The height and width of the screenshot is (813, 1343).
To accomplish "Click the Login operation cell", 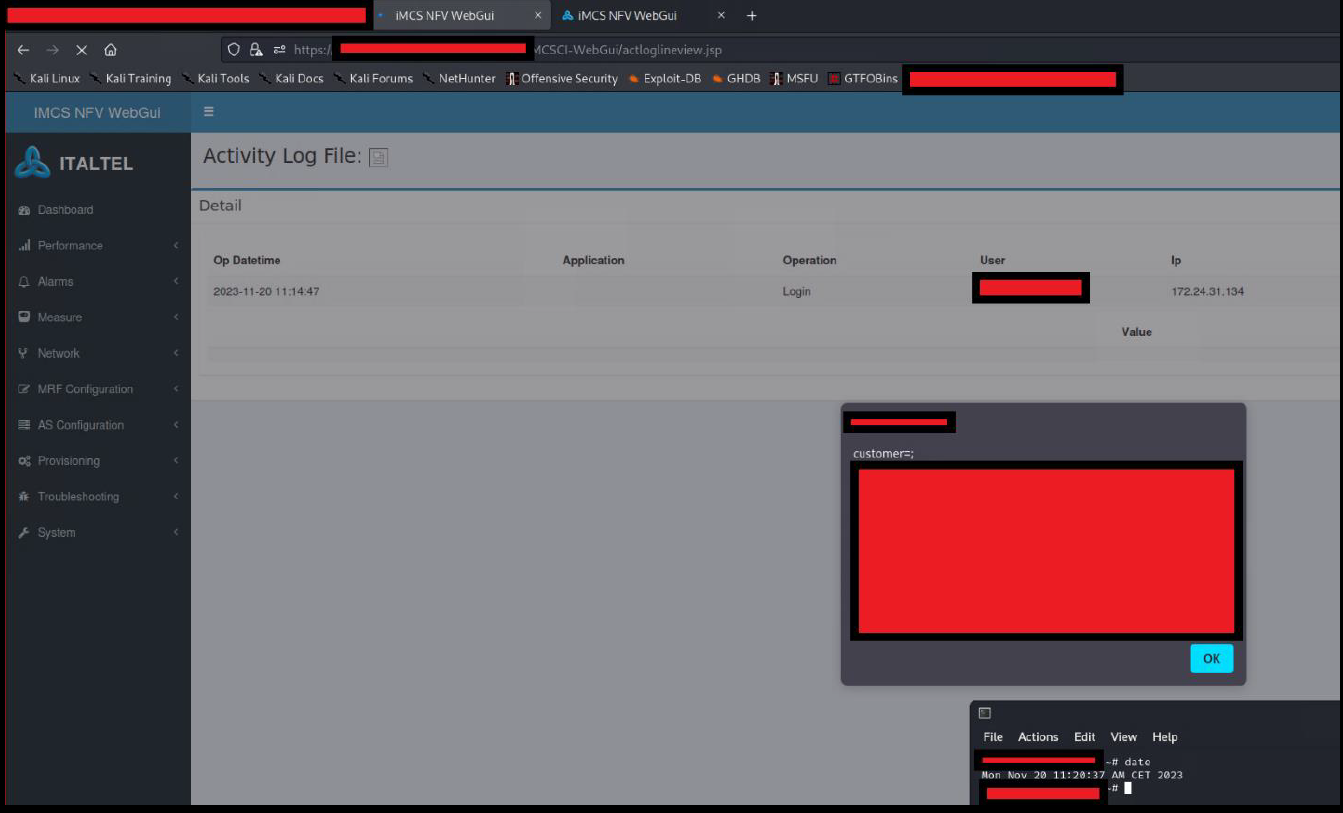I will 796,292.
